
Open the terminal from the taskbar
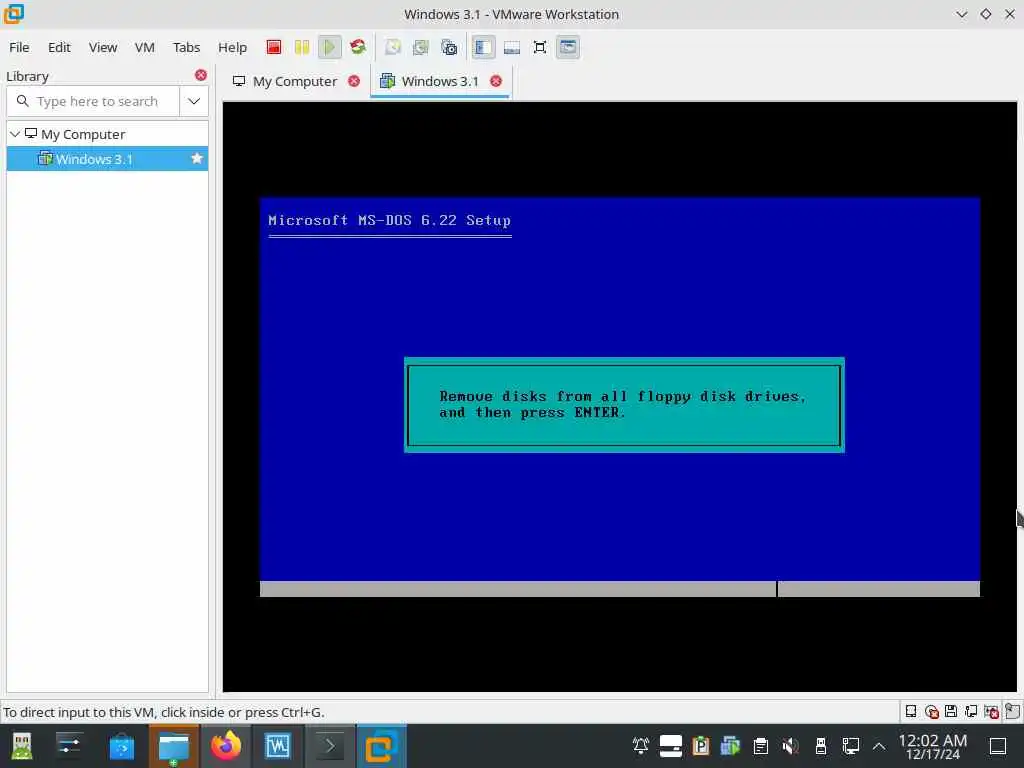pos(330,746)
